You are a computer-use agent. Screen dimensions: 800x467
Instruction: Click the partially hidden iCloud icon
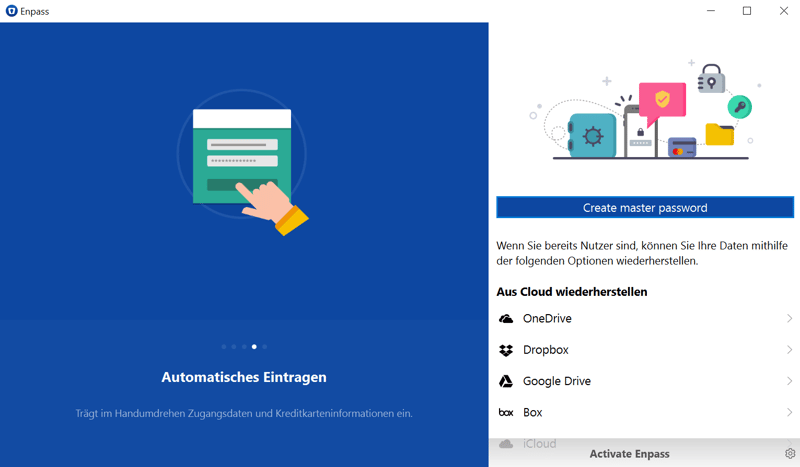pos(506,443)
